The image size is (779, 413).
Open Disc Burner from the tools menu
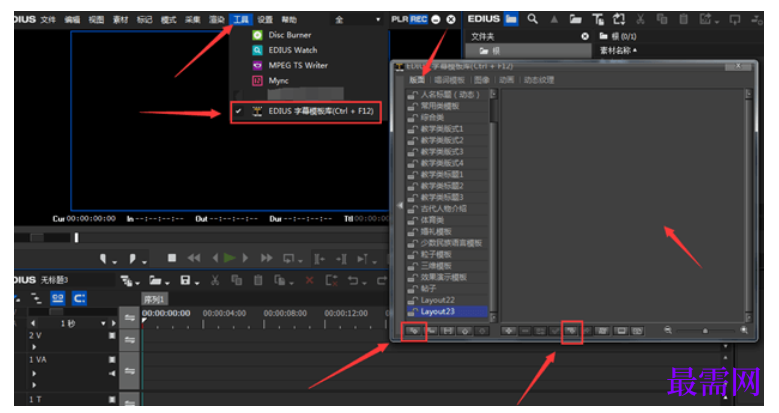click(290, 35)
